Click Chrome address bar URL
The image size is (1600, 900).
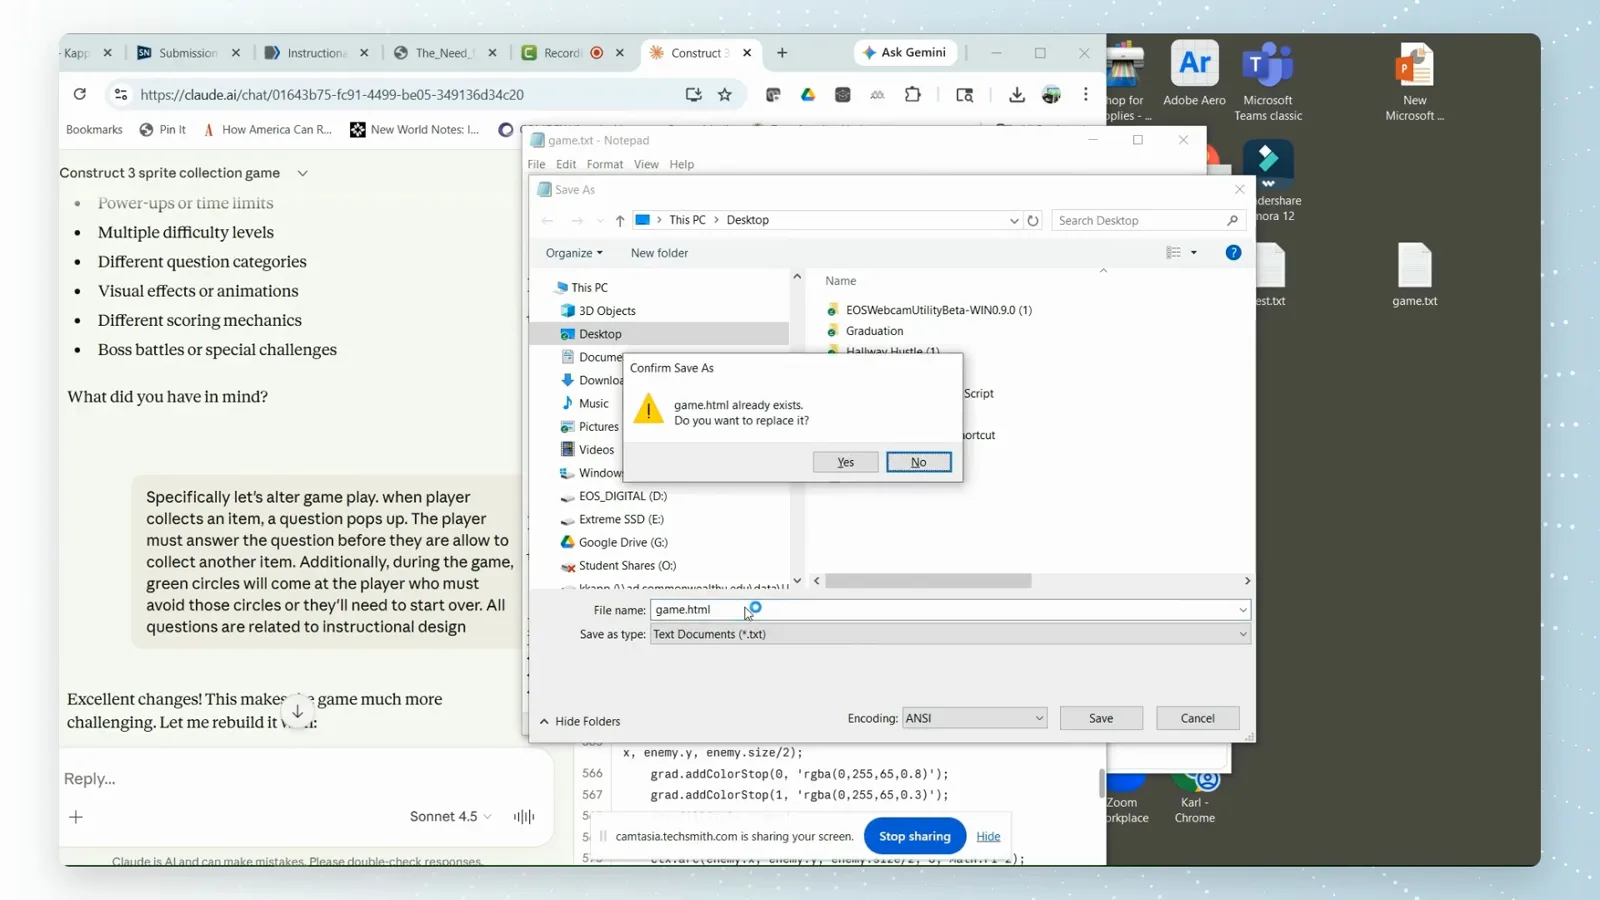331,94
